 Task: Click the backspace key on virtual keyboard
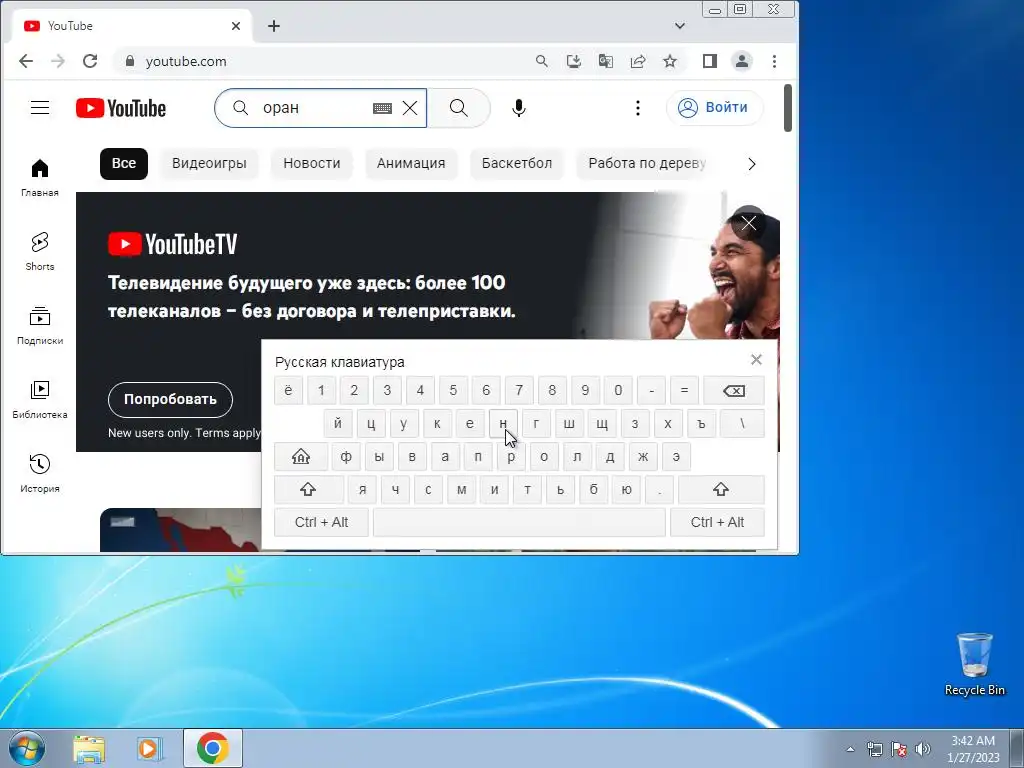pos(733,391)
